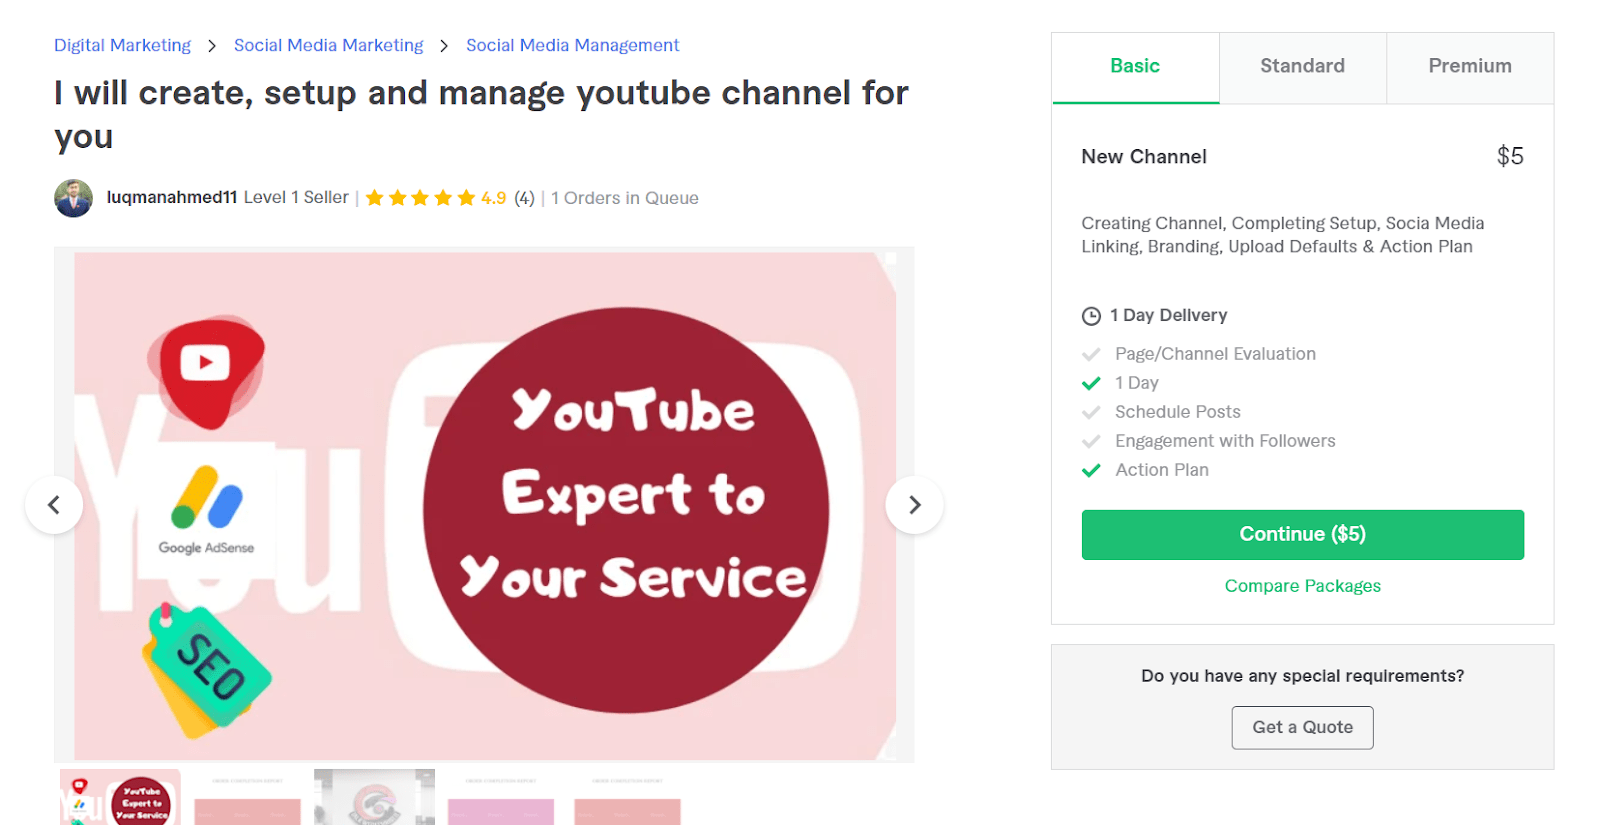Click the Level 1 Seller label

[296, 197]
